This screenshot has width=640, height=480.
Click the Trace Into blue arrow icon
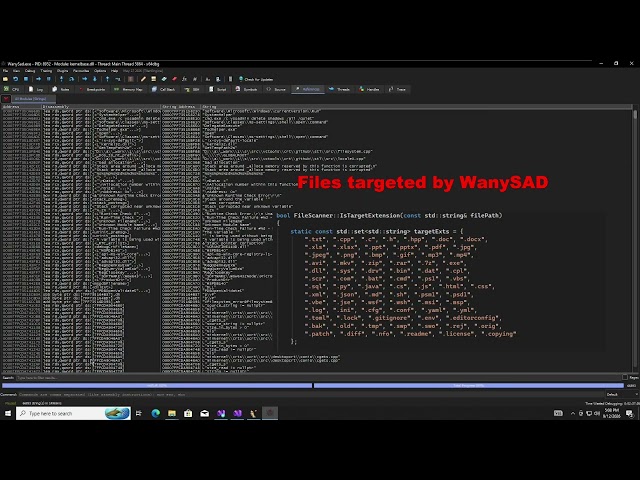click(84, 79)
